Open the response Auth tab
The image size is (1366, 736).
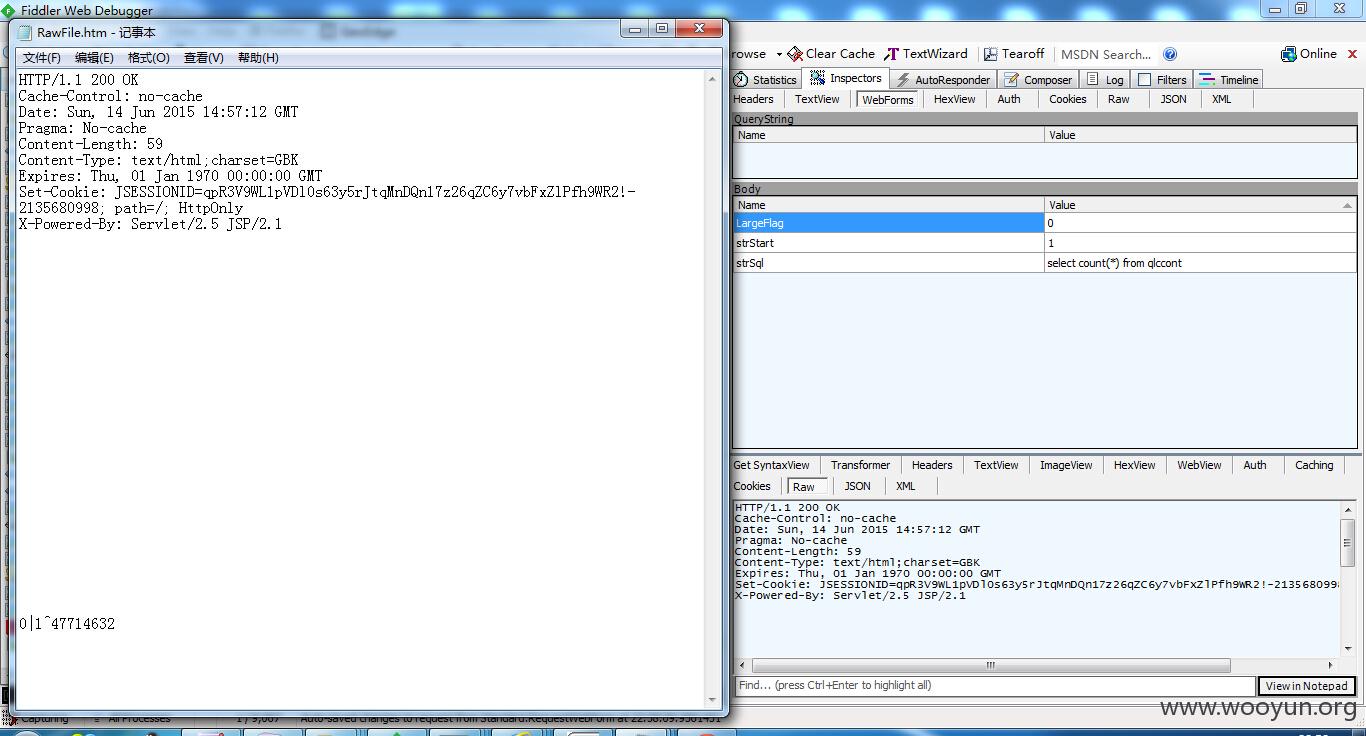click(x=1255, y=465)
